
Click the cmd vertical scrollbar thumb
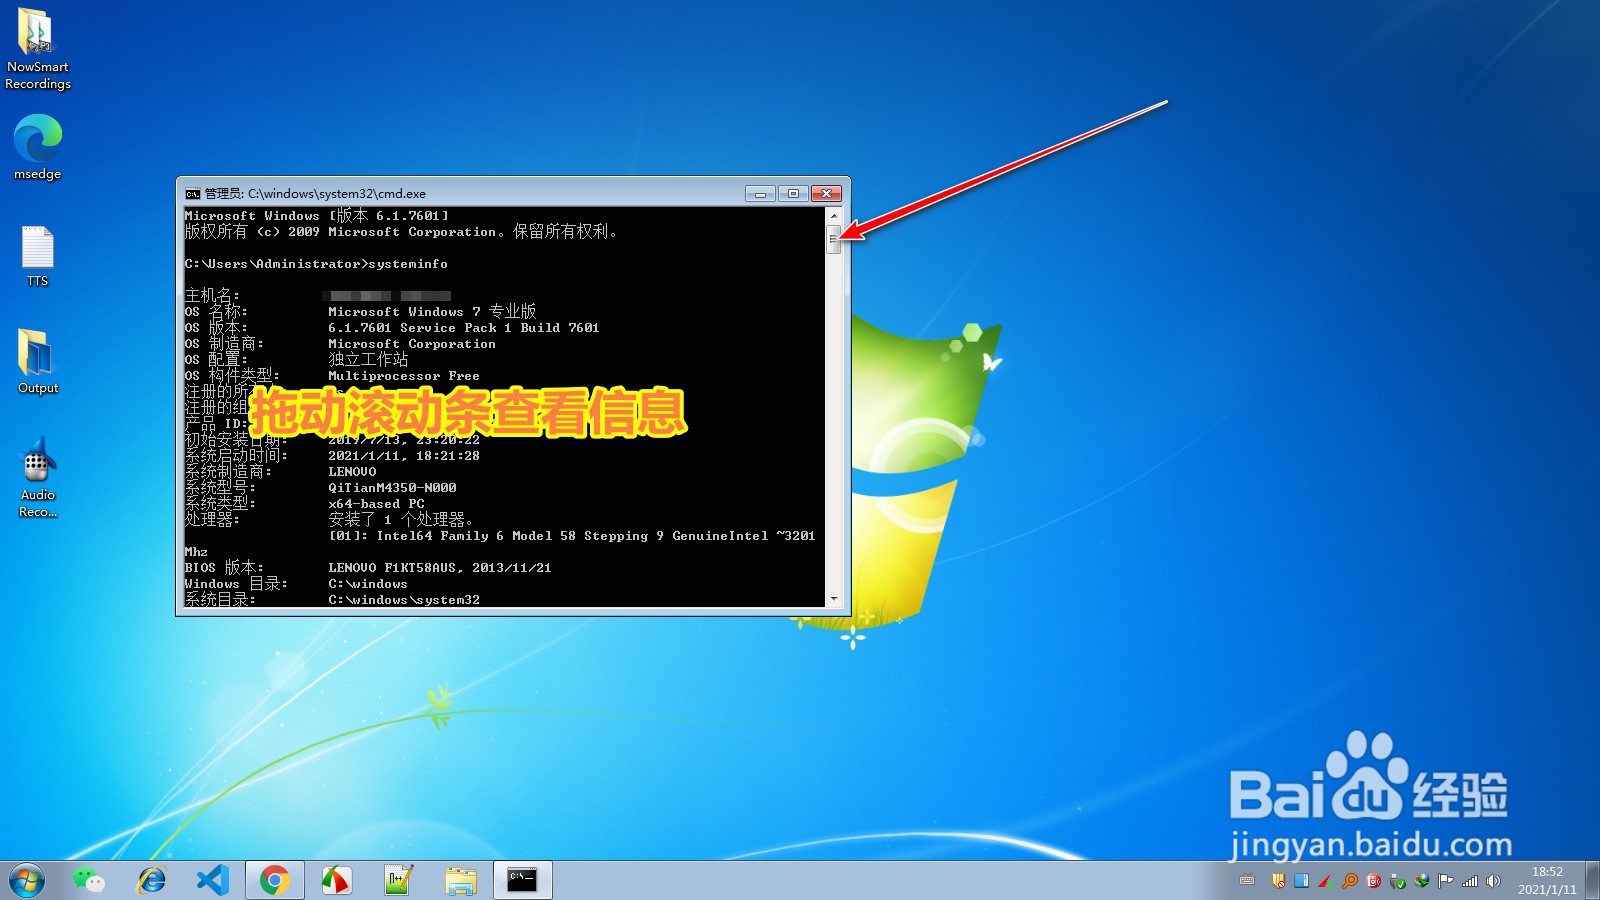point(834,240)
